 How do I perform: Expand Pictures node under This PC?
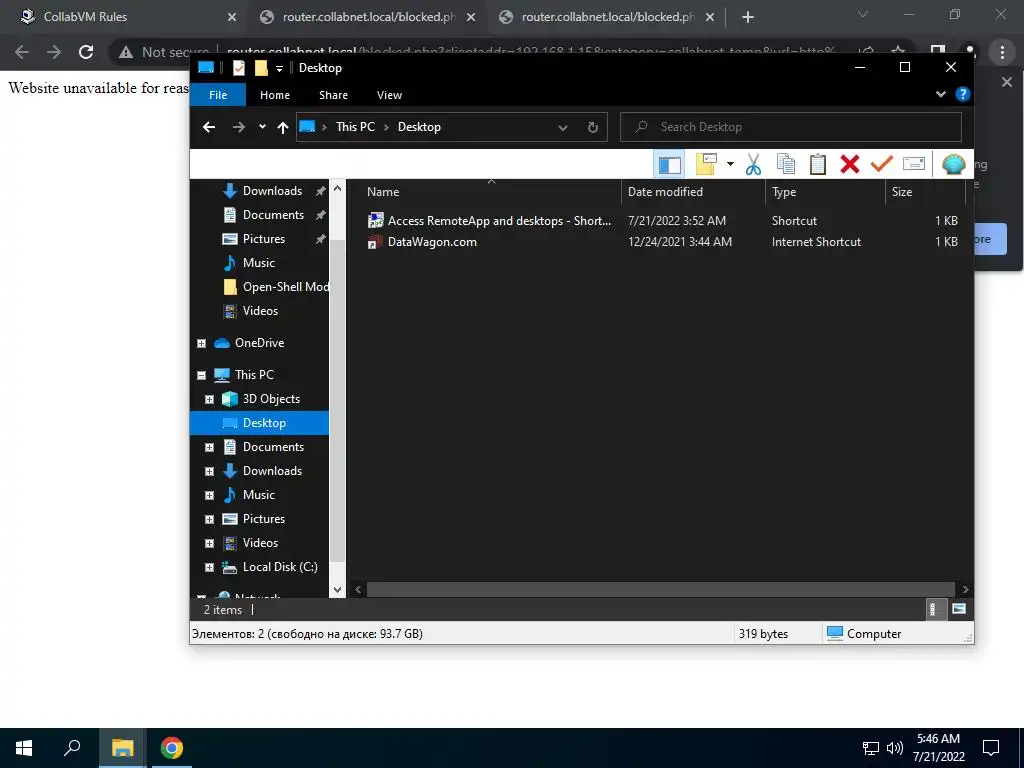pos(210,520)
